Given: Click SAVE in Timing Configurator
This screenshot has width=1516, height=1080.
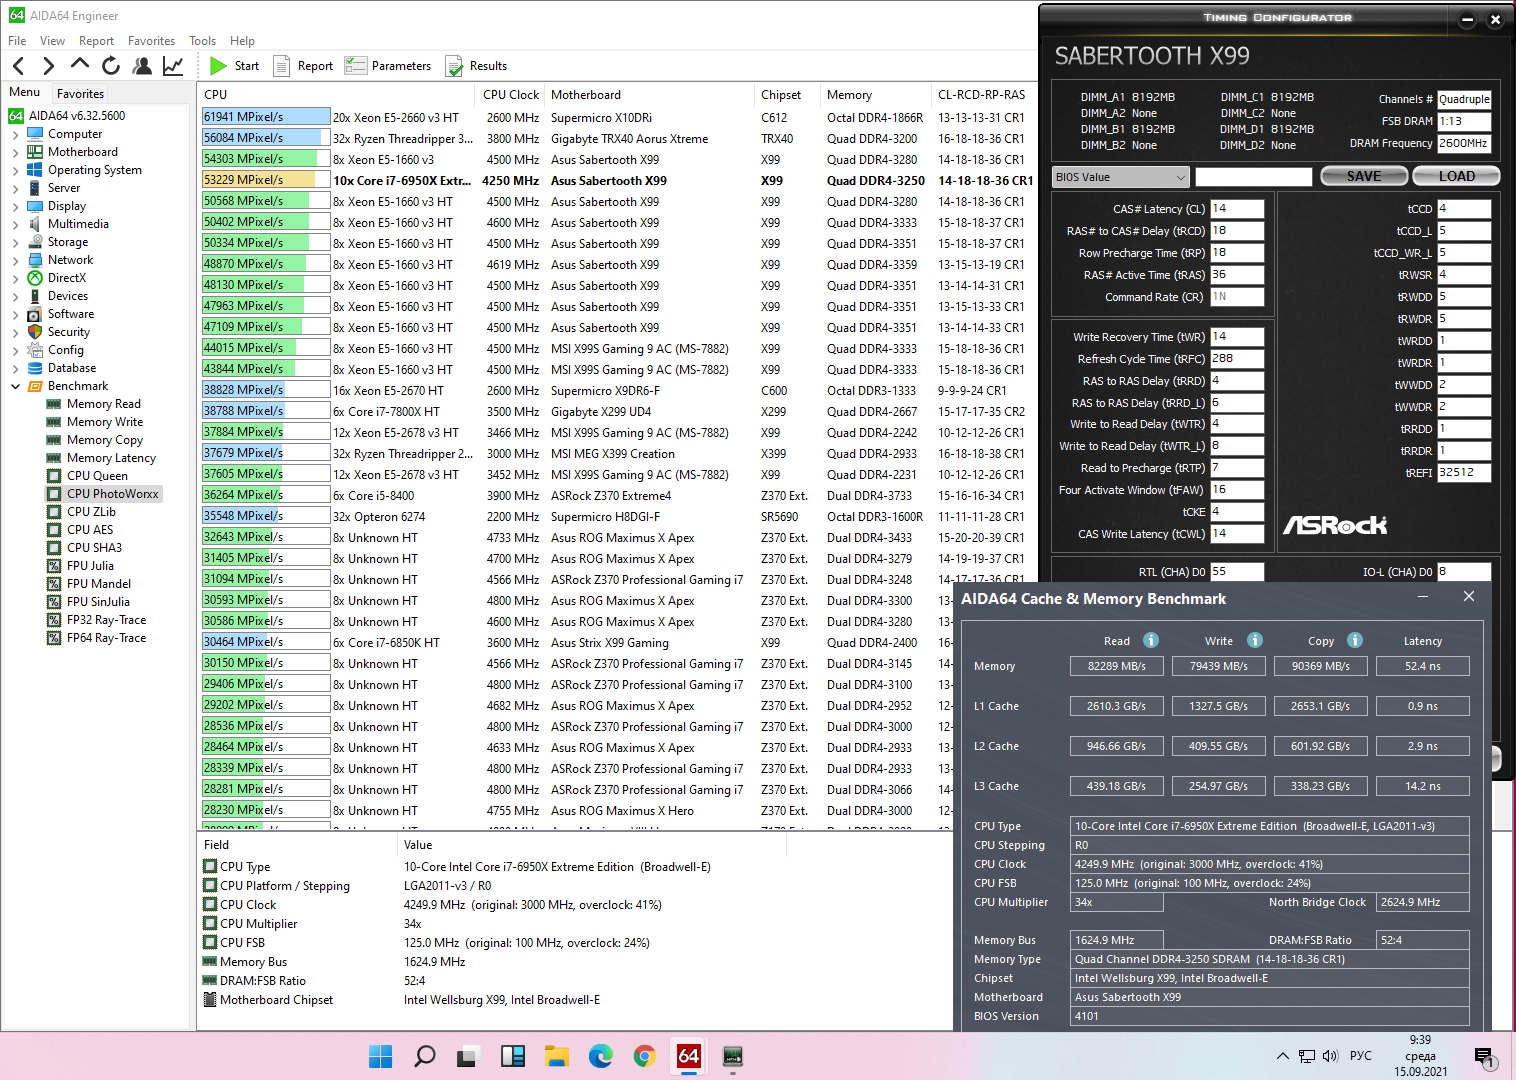Looking at the screenshot, I should point(1364,176).
